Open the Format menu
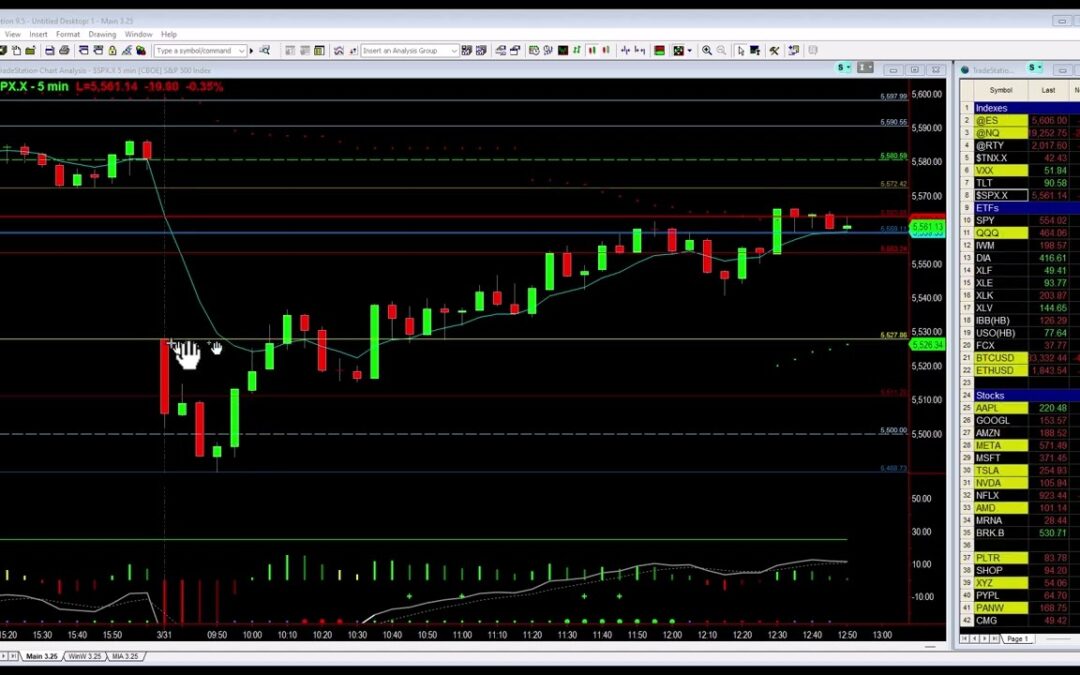 coord(68,34)
